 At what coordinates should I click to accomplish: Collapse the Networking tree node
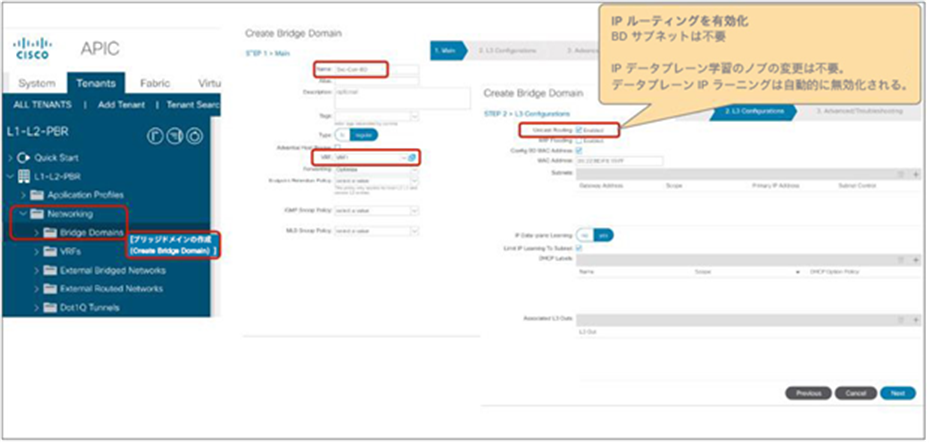tap(23, 214)
